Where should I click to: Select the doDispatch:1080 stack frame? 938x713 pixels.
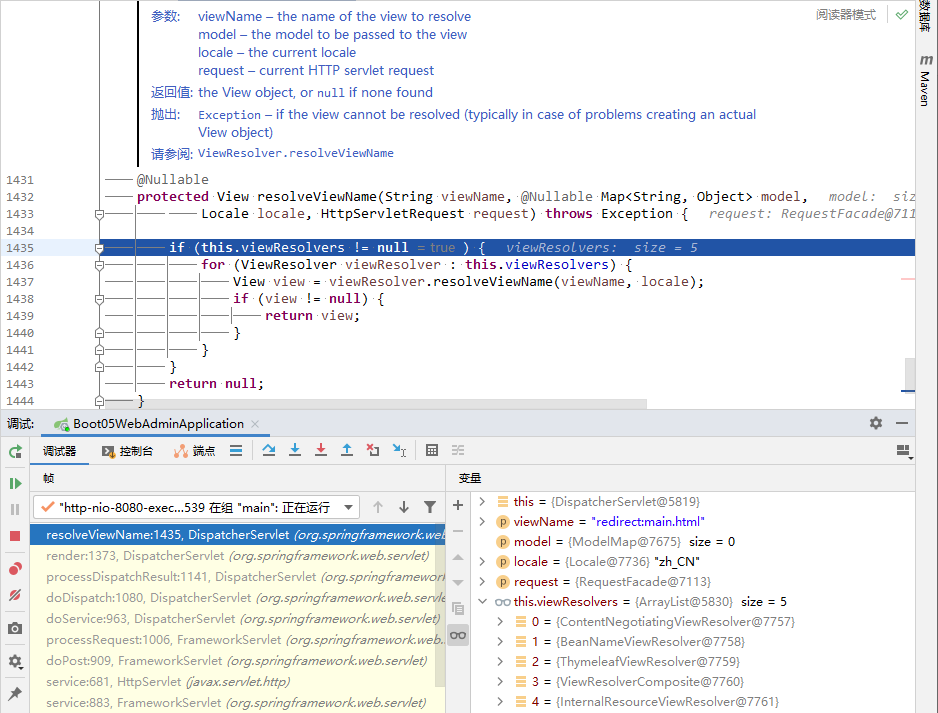pos(237,598)
